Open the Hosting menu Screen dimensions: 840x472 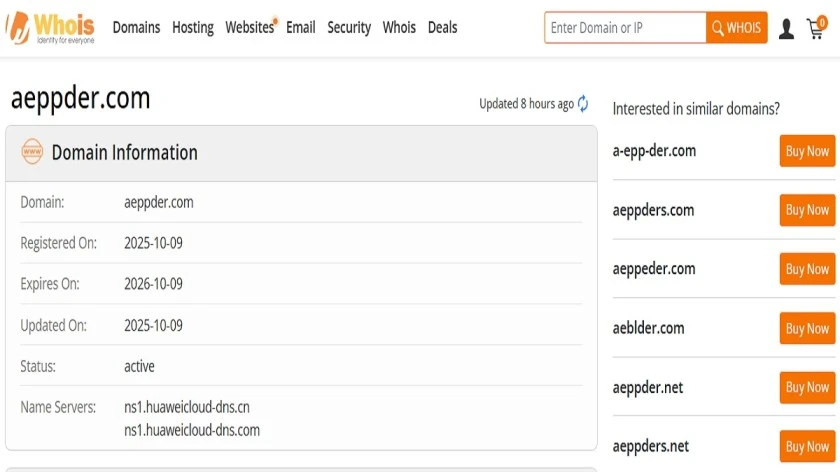point(193,27)
